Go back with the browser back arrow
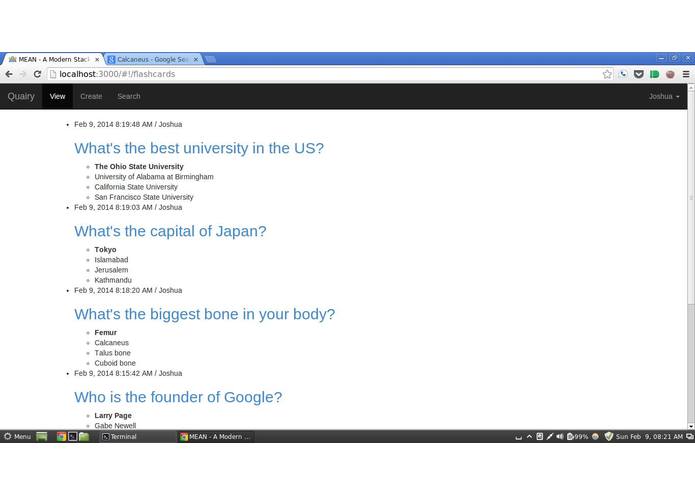 pos(9,74)
